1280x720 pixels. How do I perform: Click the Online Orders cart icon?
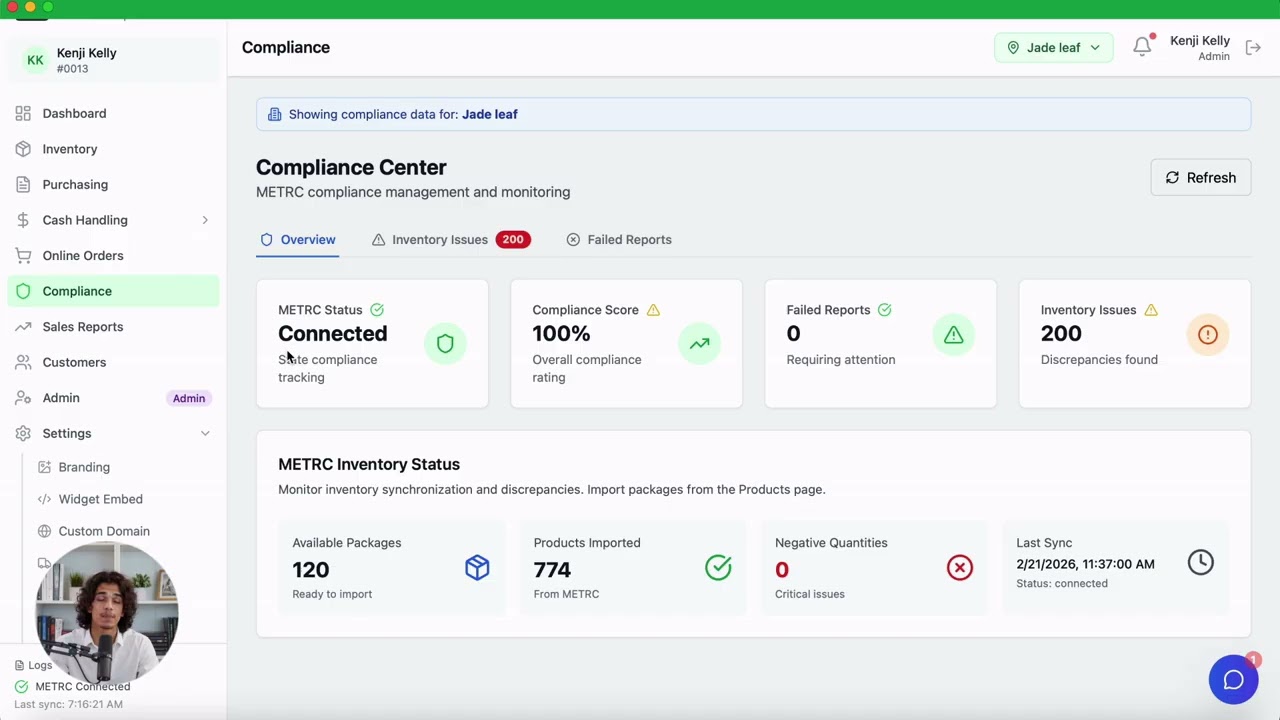pyautogui.click(x=23, y=255)
